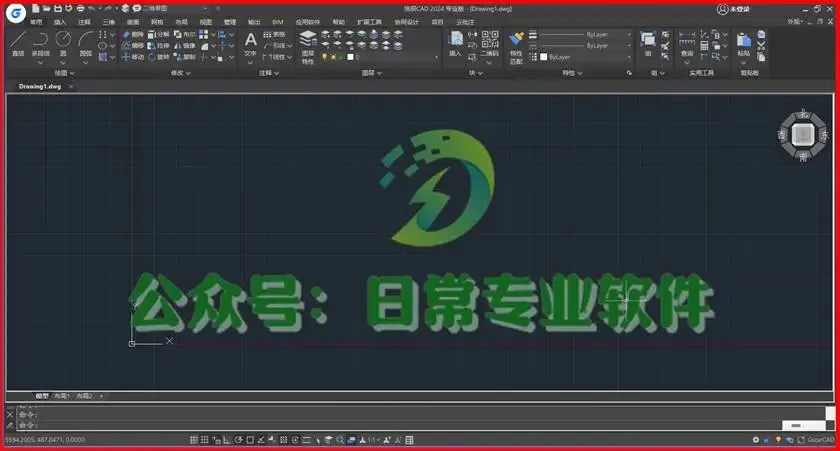Image resolution: width=840 pixels, height=451 pixels.
Task: Click the layer color white swatch
Action: click(350, 57)
